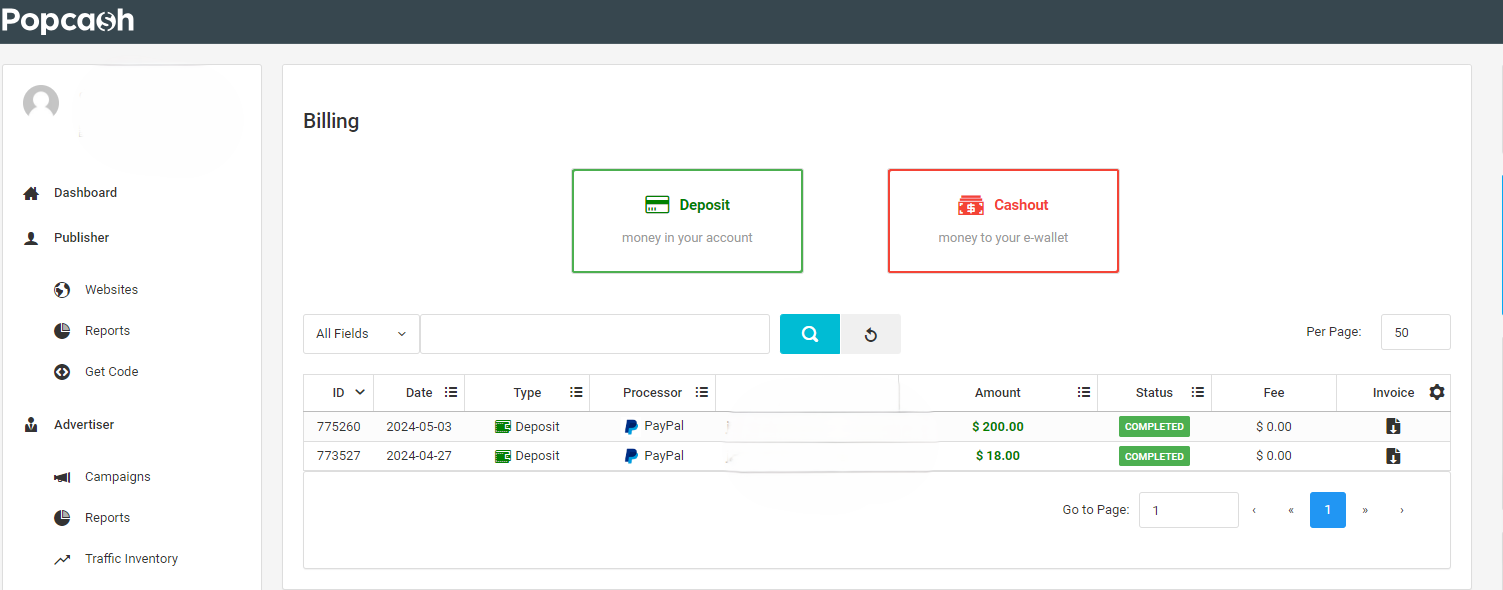Click the user avatar icon
The height and width of the screenshot is (590, 1503).
point(41,103)
